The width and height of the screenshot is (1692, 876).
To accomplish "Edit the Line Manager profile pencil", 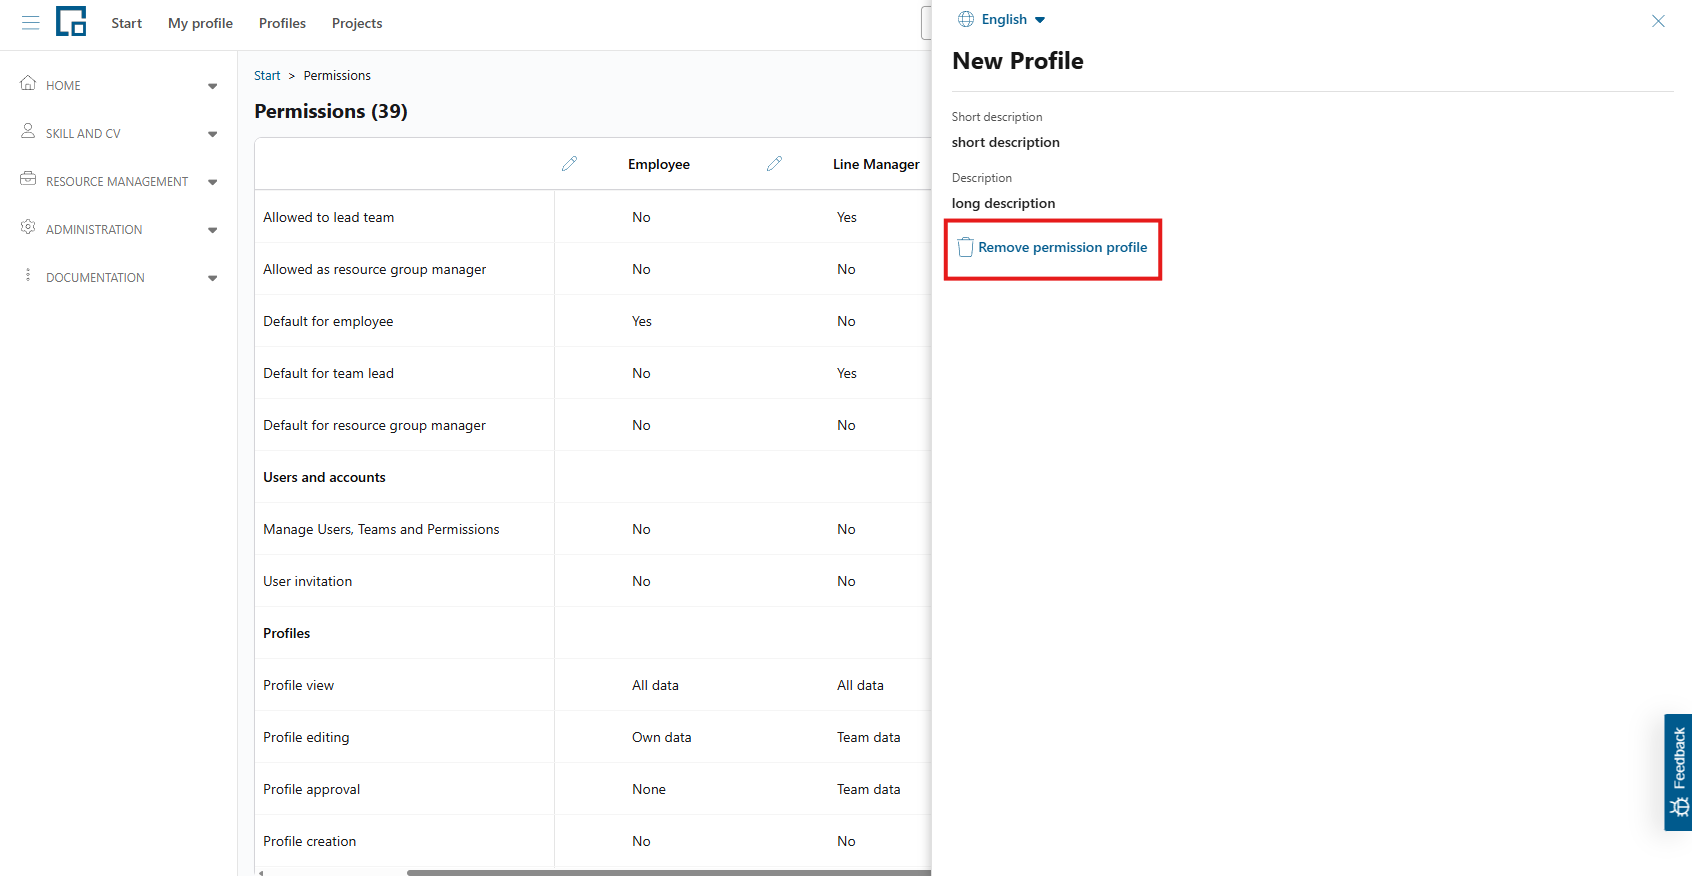I will [x=774, y=163].
